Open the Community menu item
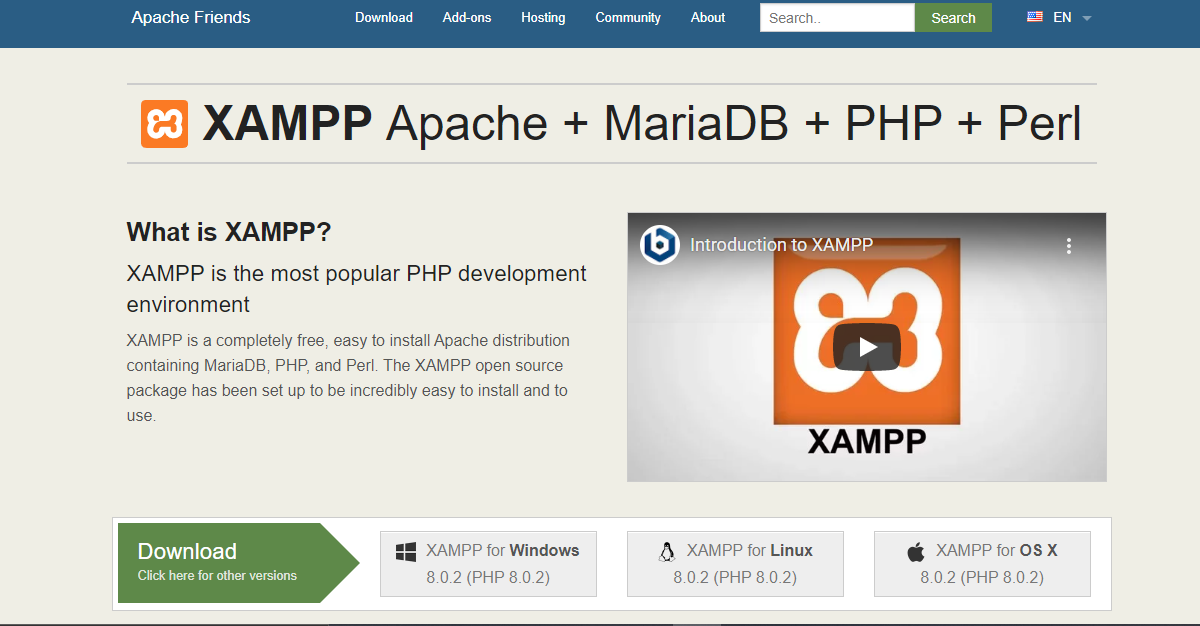The height and width of the screenshot is (626, 1200). 628,17
